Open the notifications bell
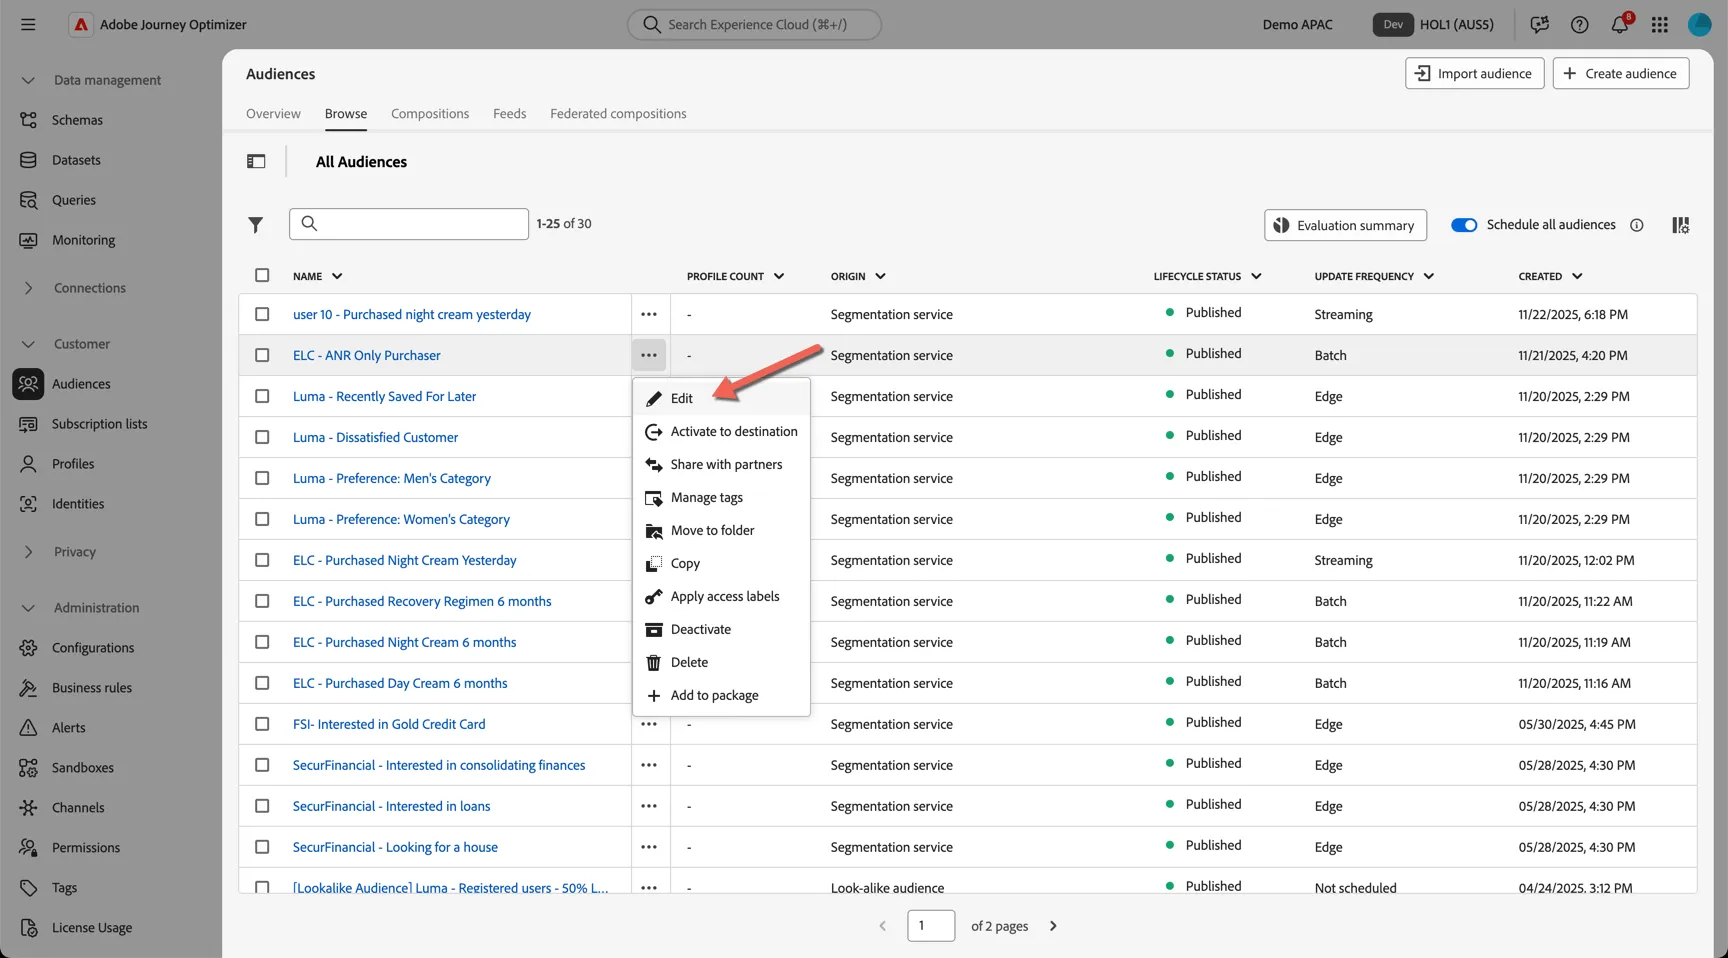The width and height of the screenshot is (1728, 958). 1620,24
